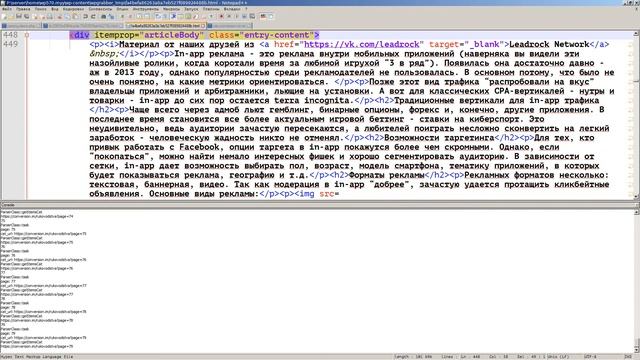Image resolution: width=640 pixels, height=360 pixels.
Task: Paste using the toolbar icon
Action: pyautogui.click(x=75, y=16)
